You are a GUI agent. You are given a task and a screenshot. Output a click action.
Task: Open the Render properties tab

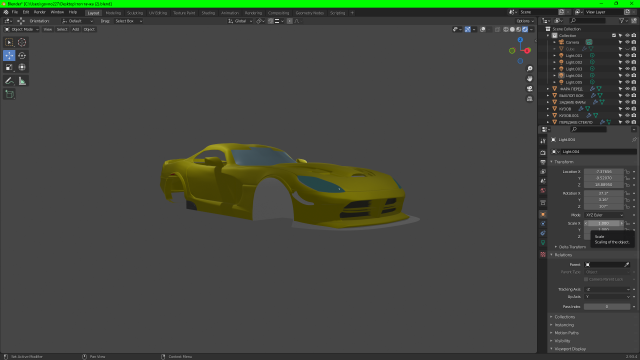543,152
